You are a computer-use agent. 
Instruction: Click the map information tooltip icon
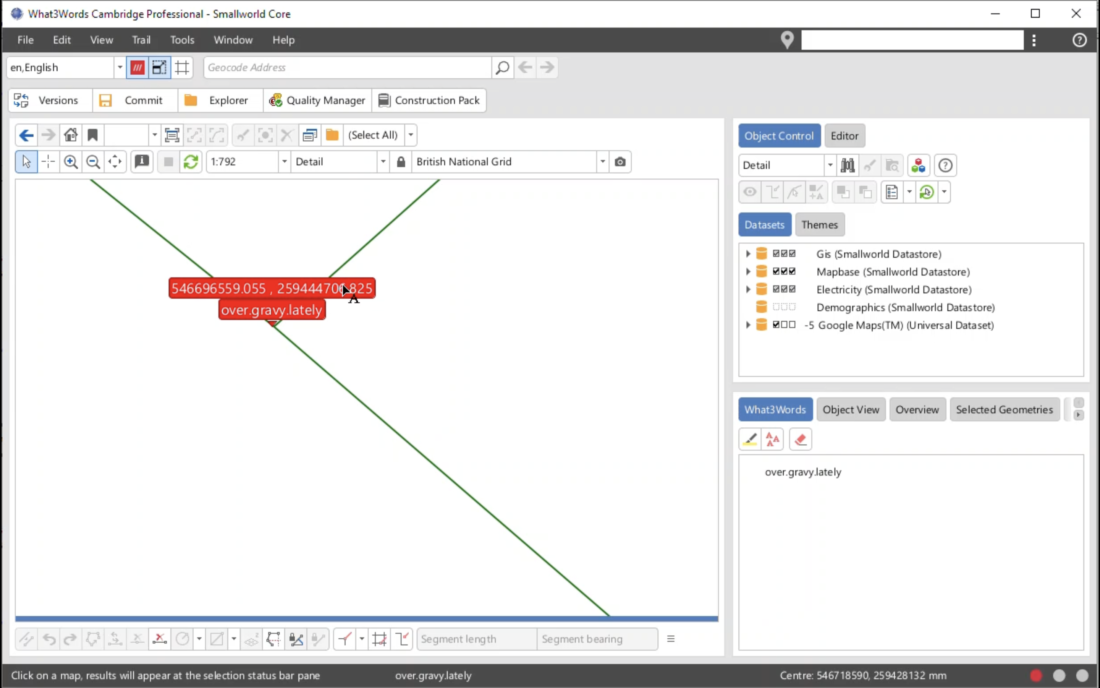(142, 162)
